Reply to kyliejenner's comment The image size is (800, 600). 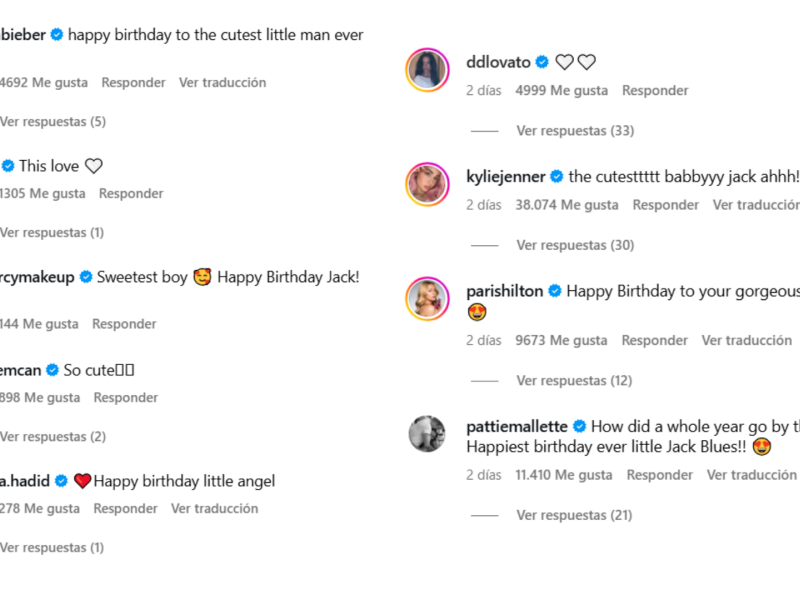[665, 205]
